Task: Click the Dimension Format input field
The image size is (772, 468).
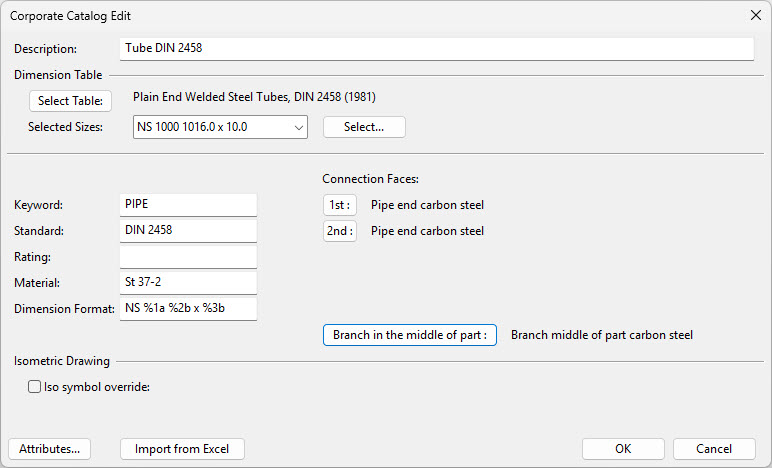Action: coord(187,309)
